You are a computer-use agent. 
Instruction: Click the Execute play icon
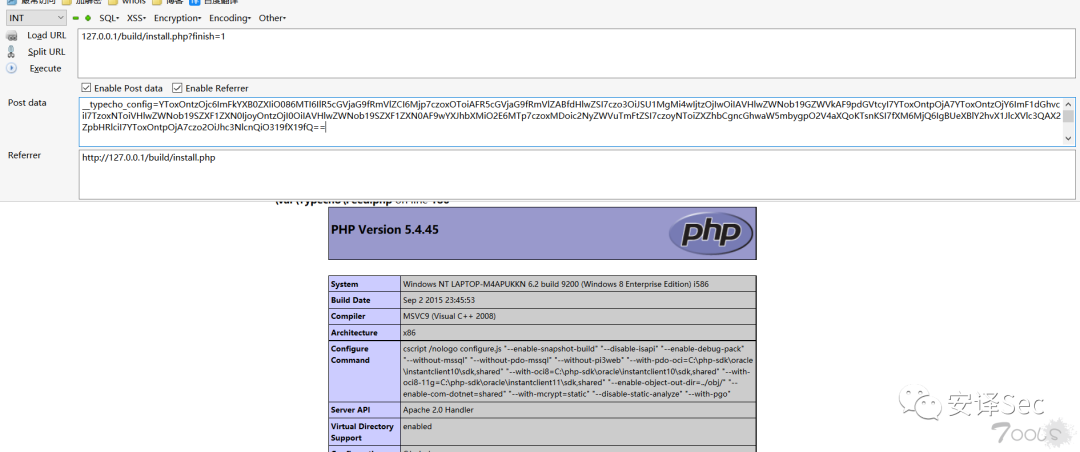tap(11, 68)
